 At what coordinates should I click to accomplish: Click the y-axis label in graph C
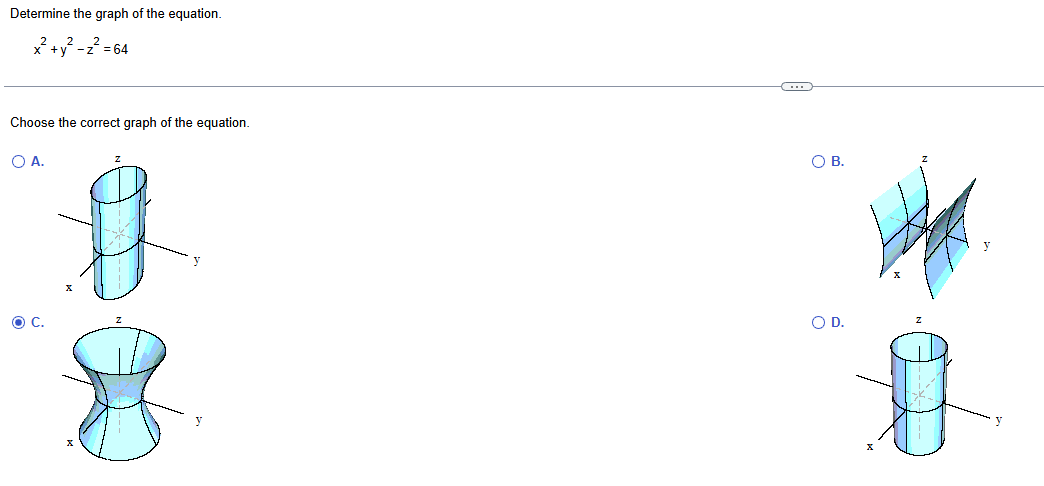tap(198, 420)
